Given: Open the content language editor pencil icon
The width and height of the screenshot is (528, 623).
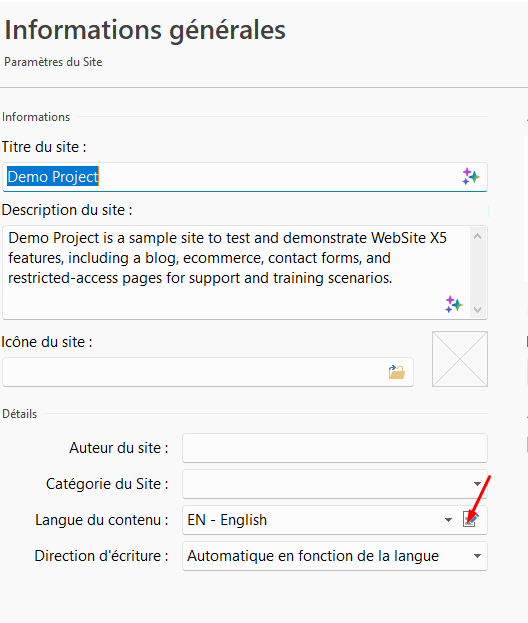Looking at the screenshot, I should coord(470,520).
